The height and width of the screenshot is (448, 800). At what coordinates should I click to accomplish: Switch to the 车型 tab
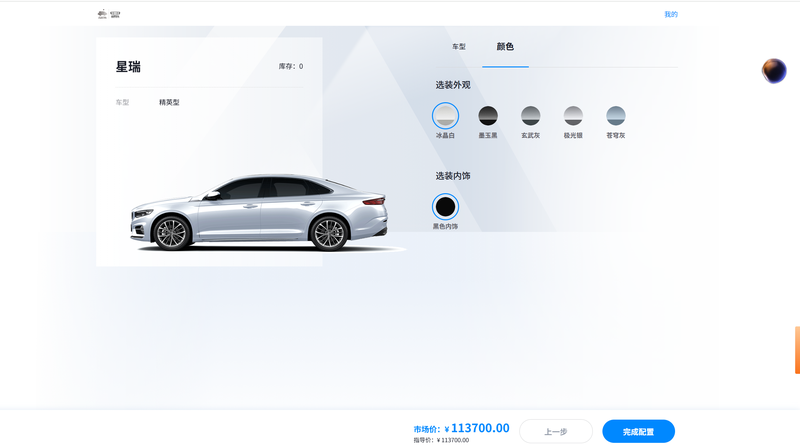coord(459,46)
